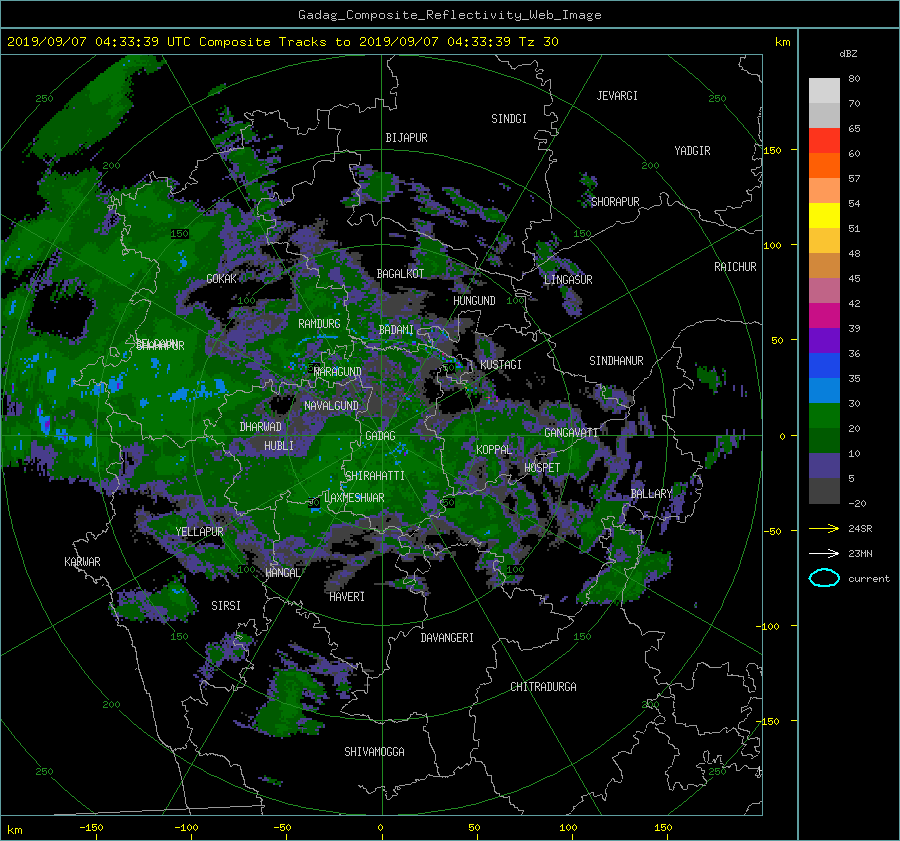Click the NAVALGUND city label
Screen dimensions: 900x841
coord(331,406)
